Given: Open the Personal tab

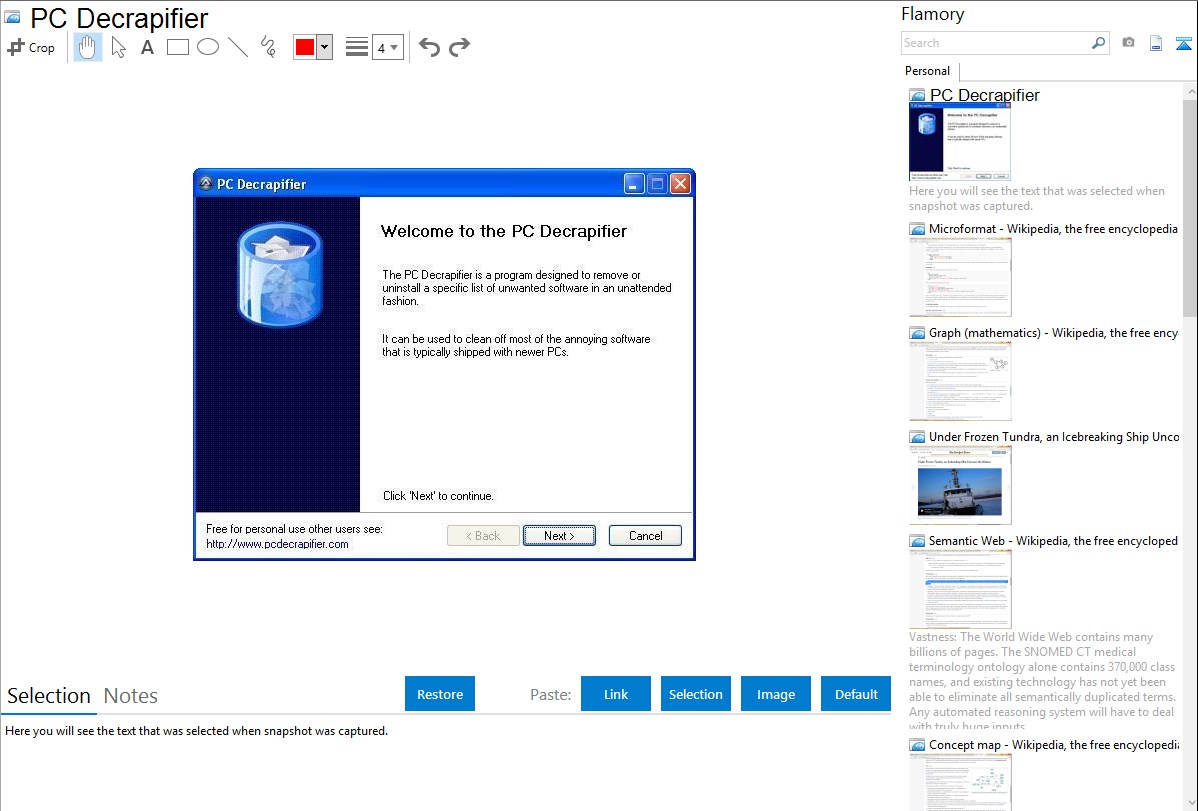Looking at the screenshot, I should coord(928,71).
